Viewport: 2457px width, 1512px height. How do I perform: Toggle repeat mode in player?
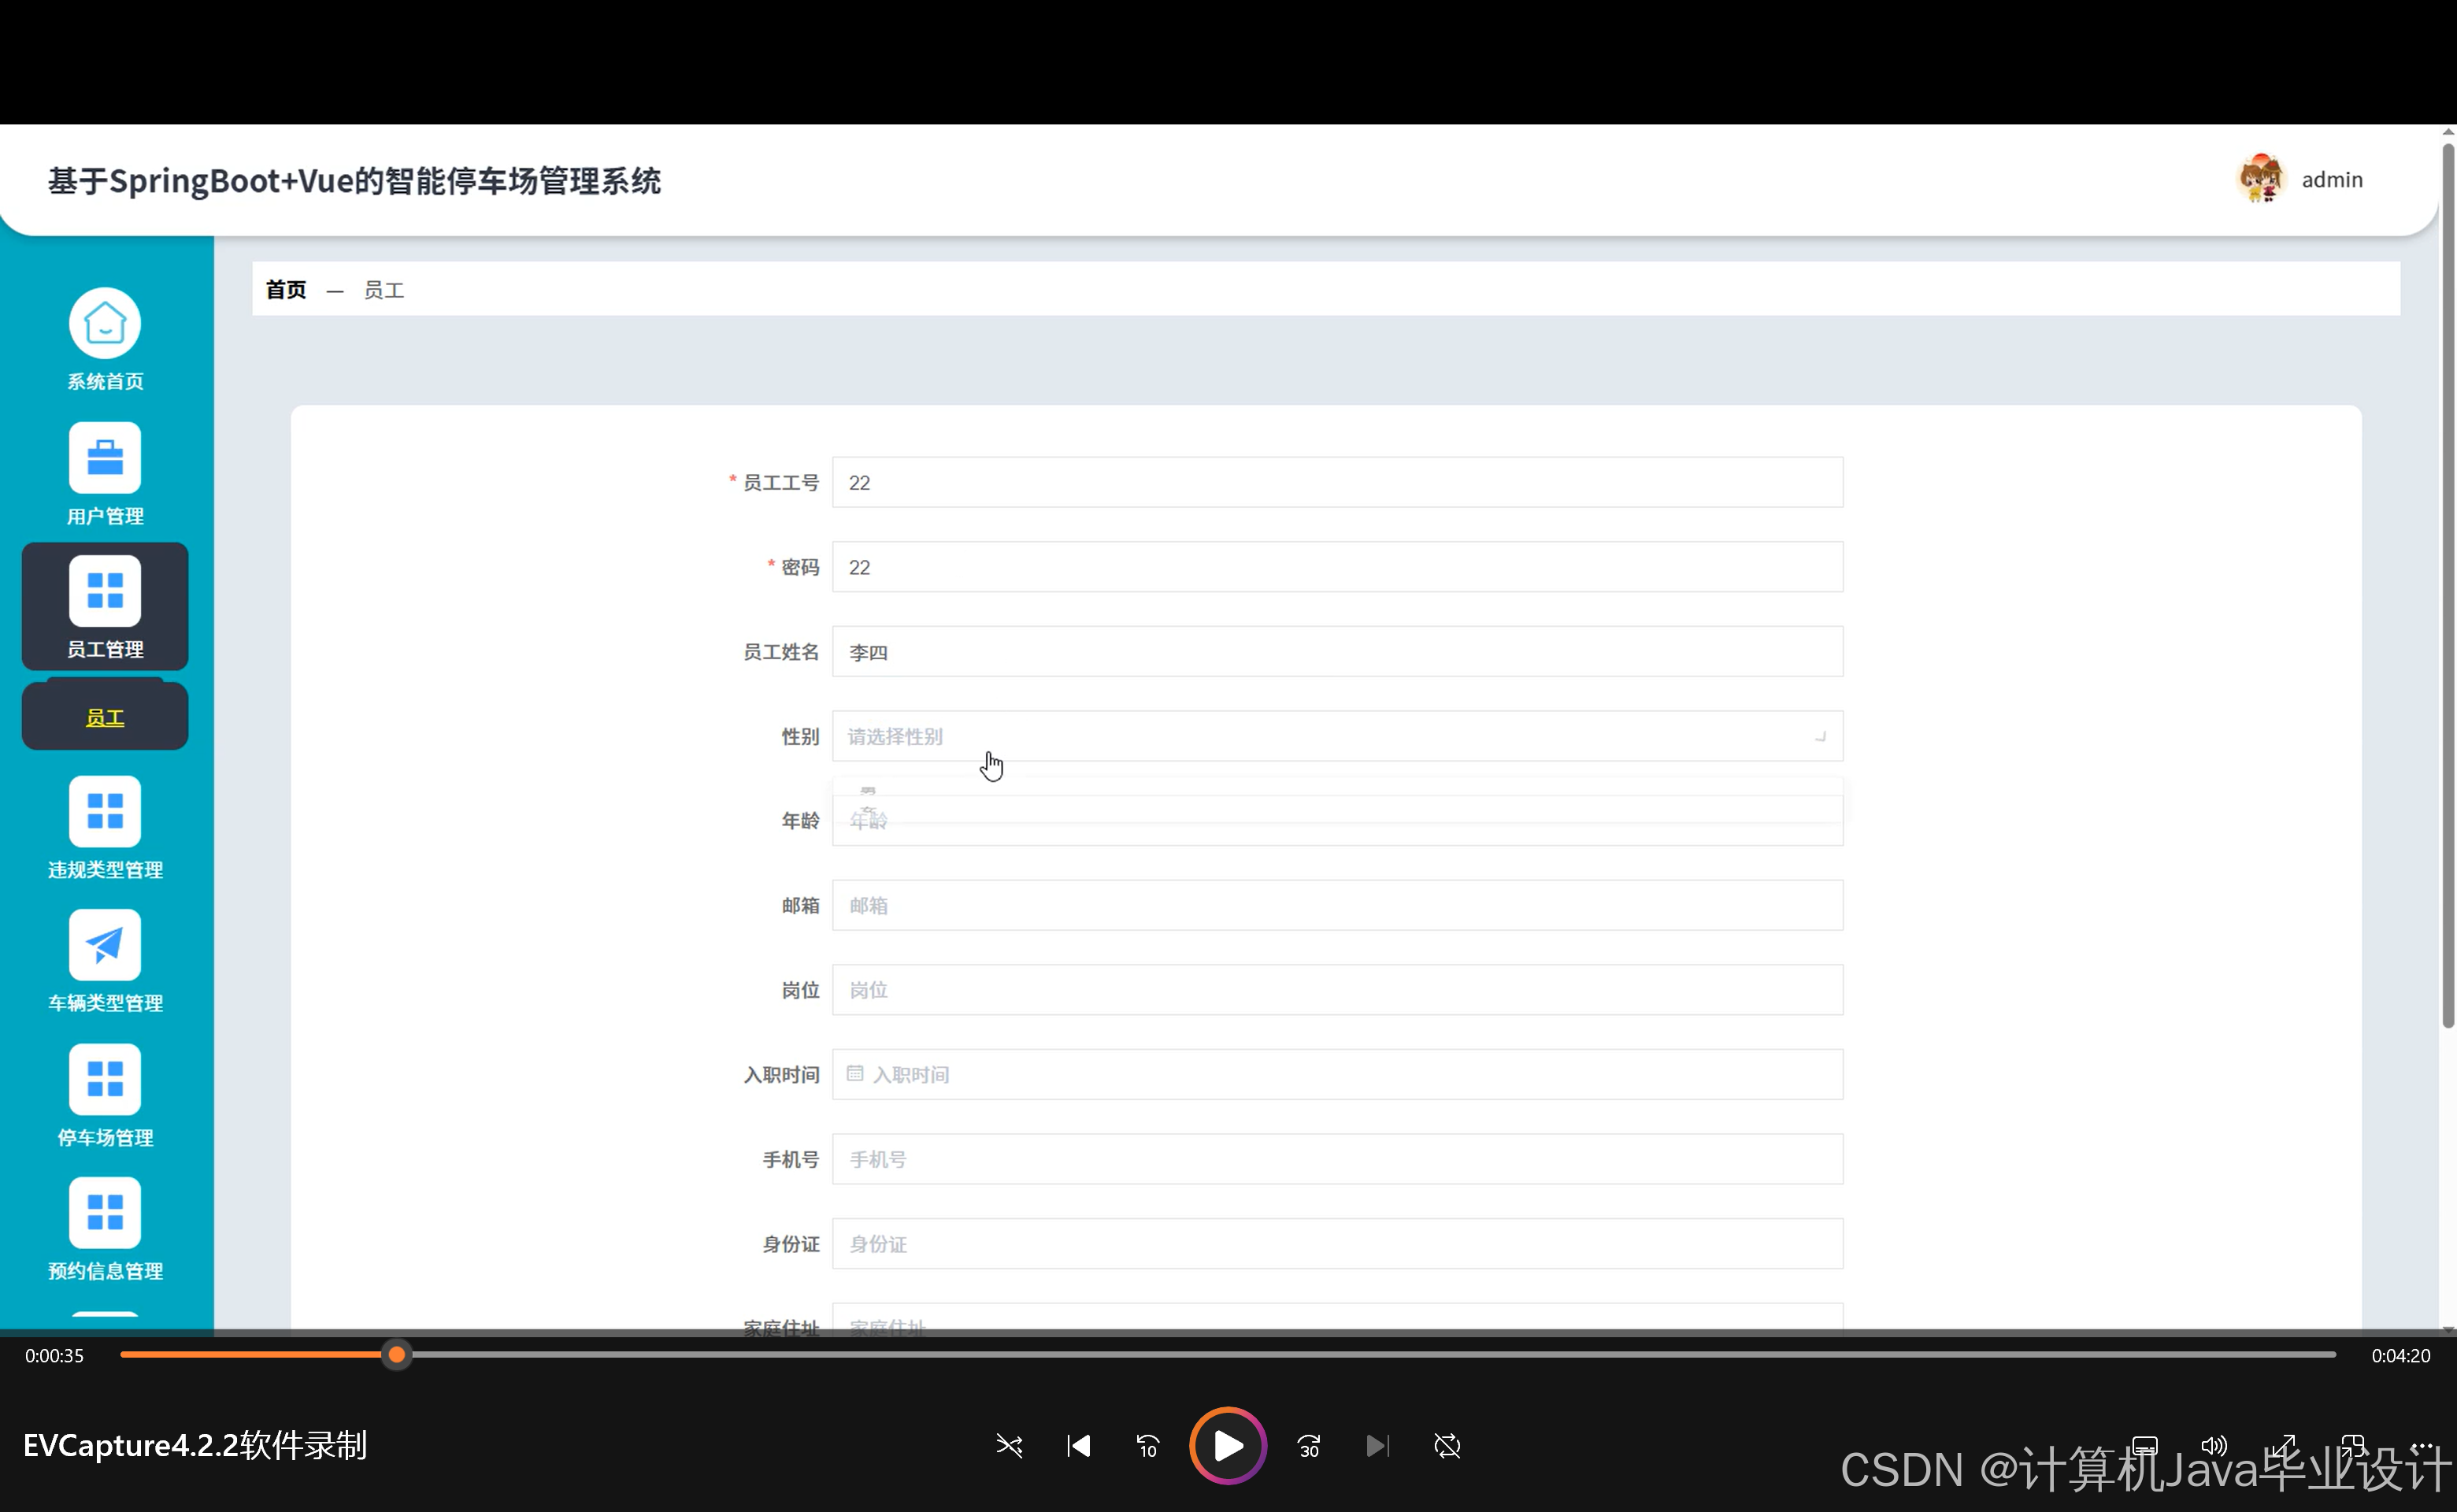pyautogui.click(x=1447, y=1446)
